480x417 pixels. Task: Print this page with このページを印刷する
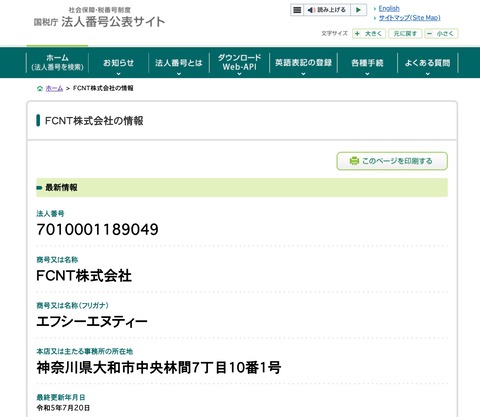tap(392, 161)
